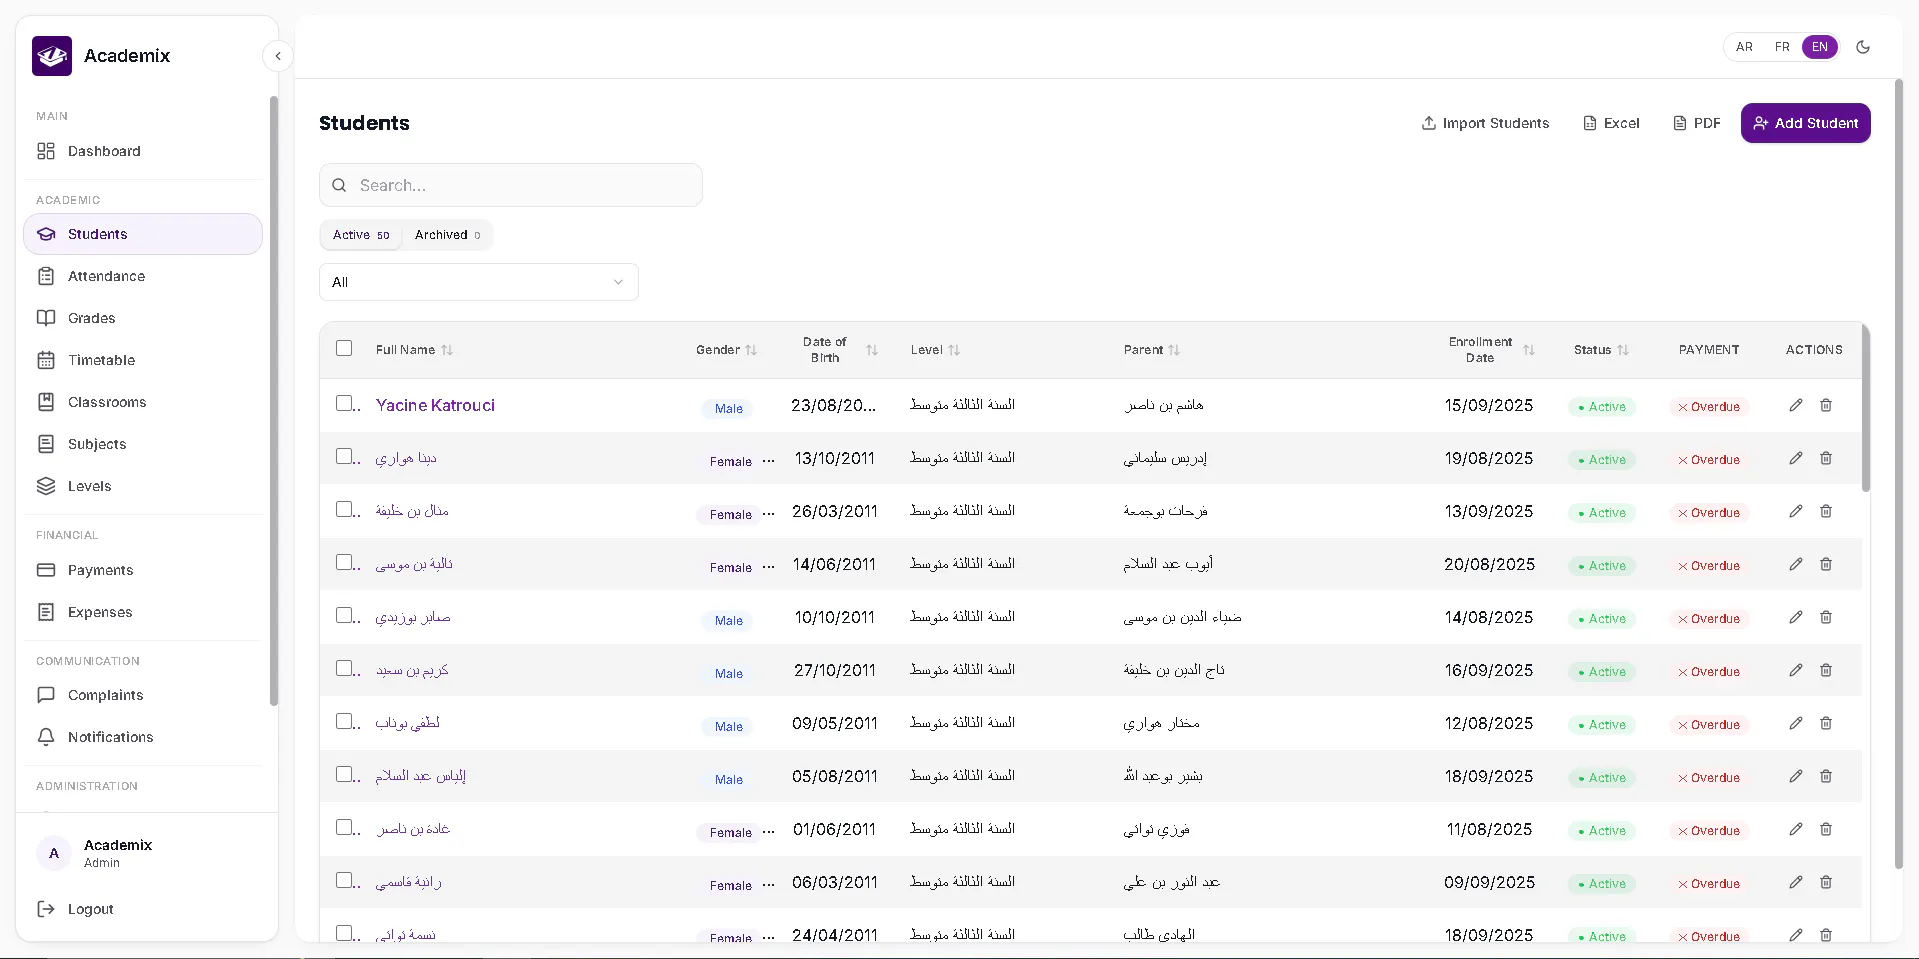Screen dimensions: 1919x959
Task: Click trash icon for the 13/10/2011 student
Action: point(1826,458)
